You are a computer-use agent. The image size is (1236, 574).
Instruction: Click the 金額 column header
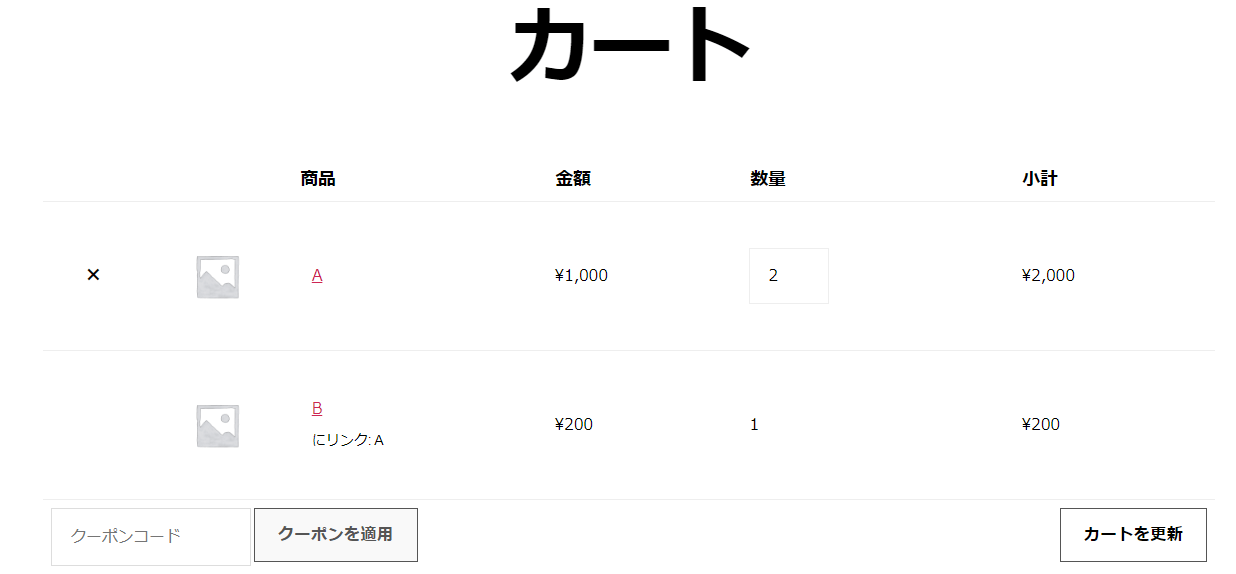[x=573, y=179]
